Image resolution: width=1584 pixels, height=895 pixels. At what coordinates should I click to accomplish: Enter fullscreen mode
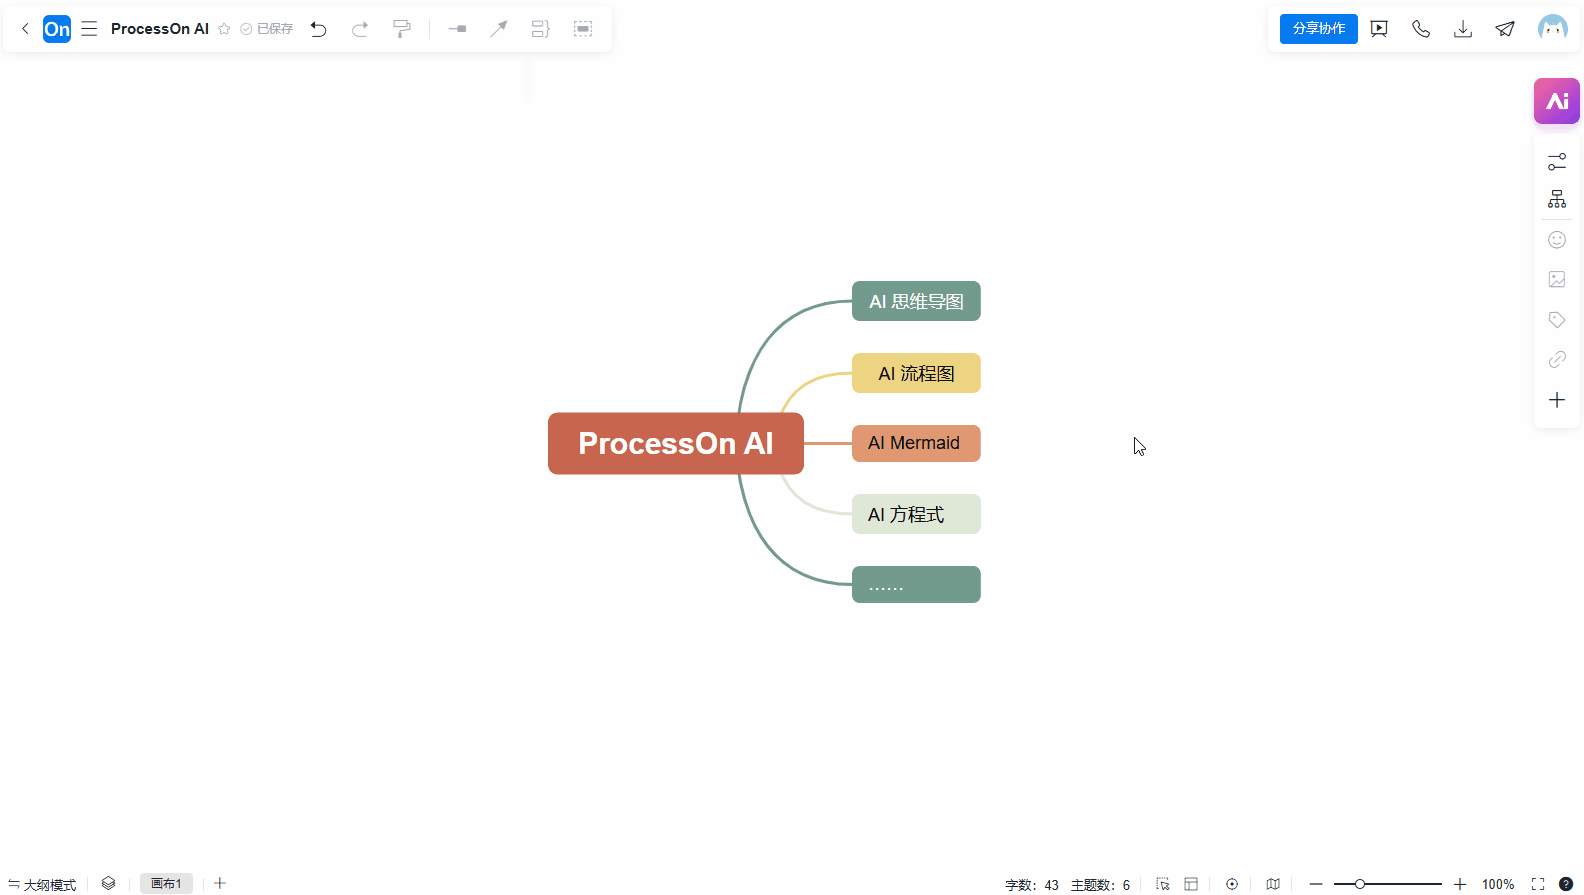click(x=1538, y=884)
